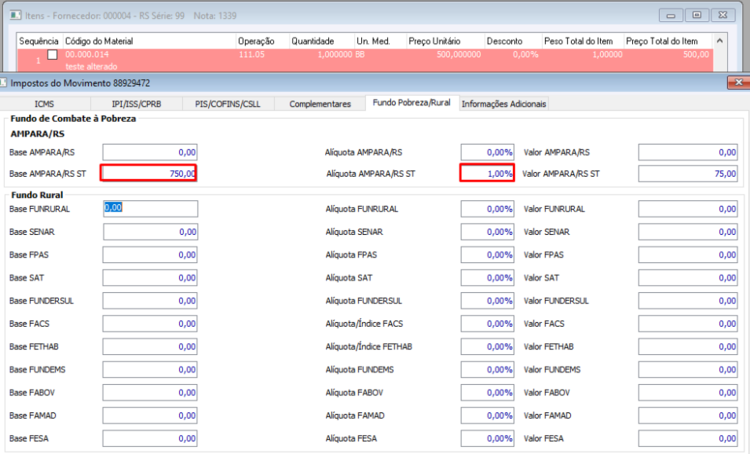Click the Base FESA field
This screenshot has width=750, height=454.
point(150,439)
